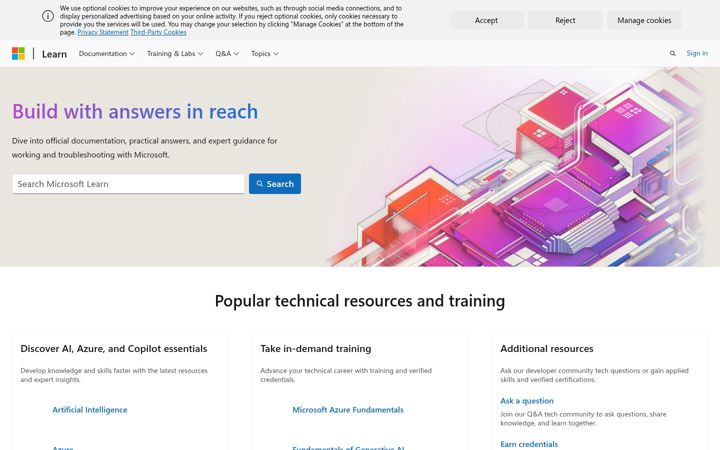Screen dimensions: 720x450
Task: Expand the Documentation menu
Action: [107, 54]
